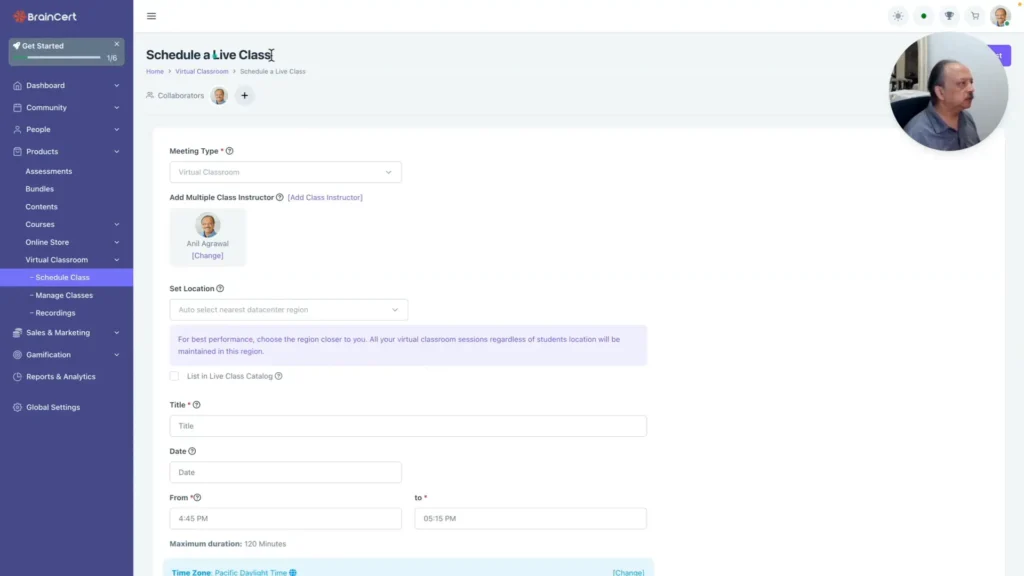This screenshot has width=1024, height=576.
Task: Click the Get Started progress bar
Action: (x=57, y=57)
